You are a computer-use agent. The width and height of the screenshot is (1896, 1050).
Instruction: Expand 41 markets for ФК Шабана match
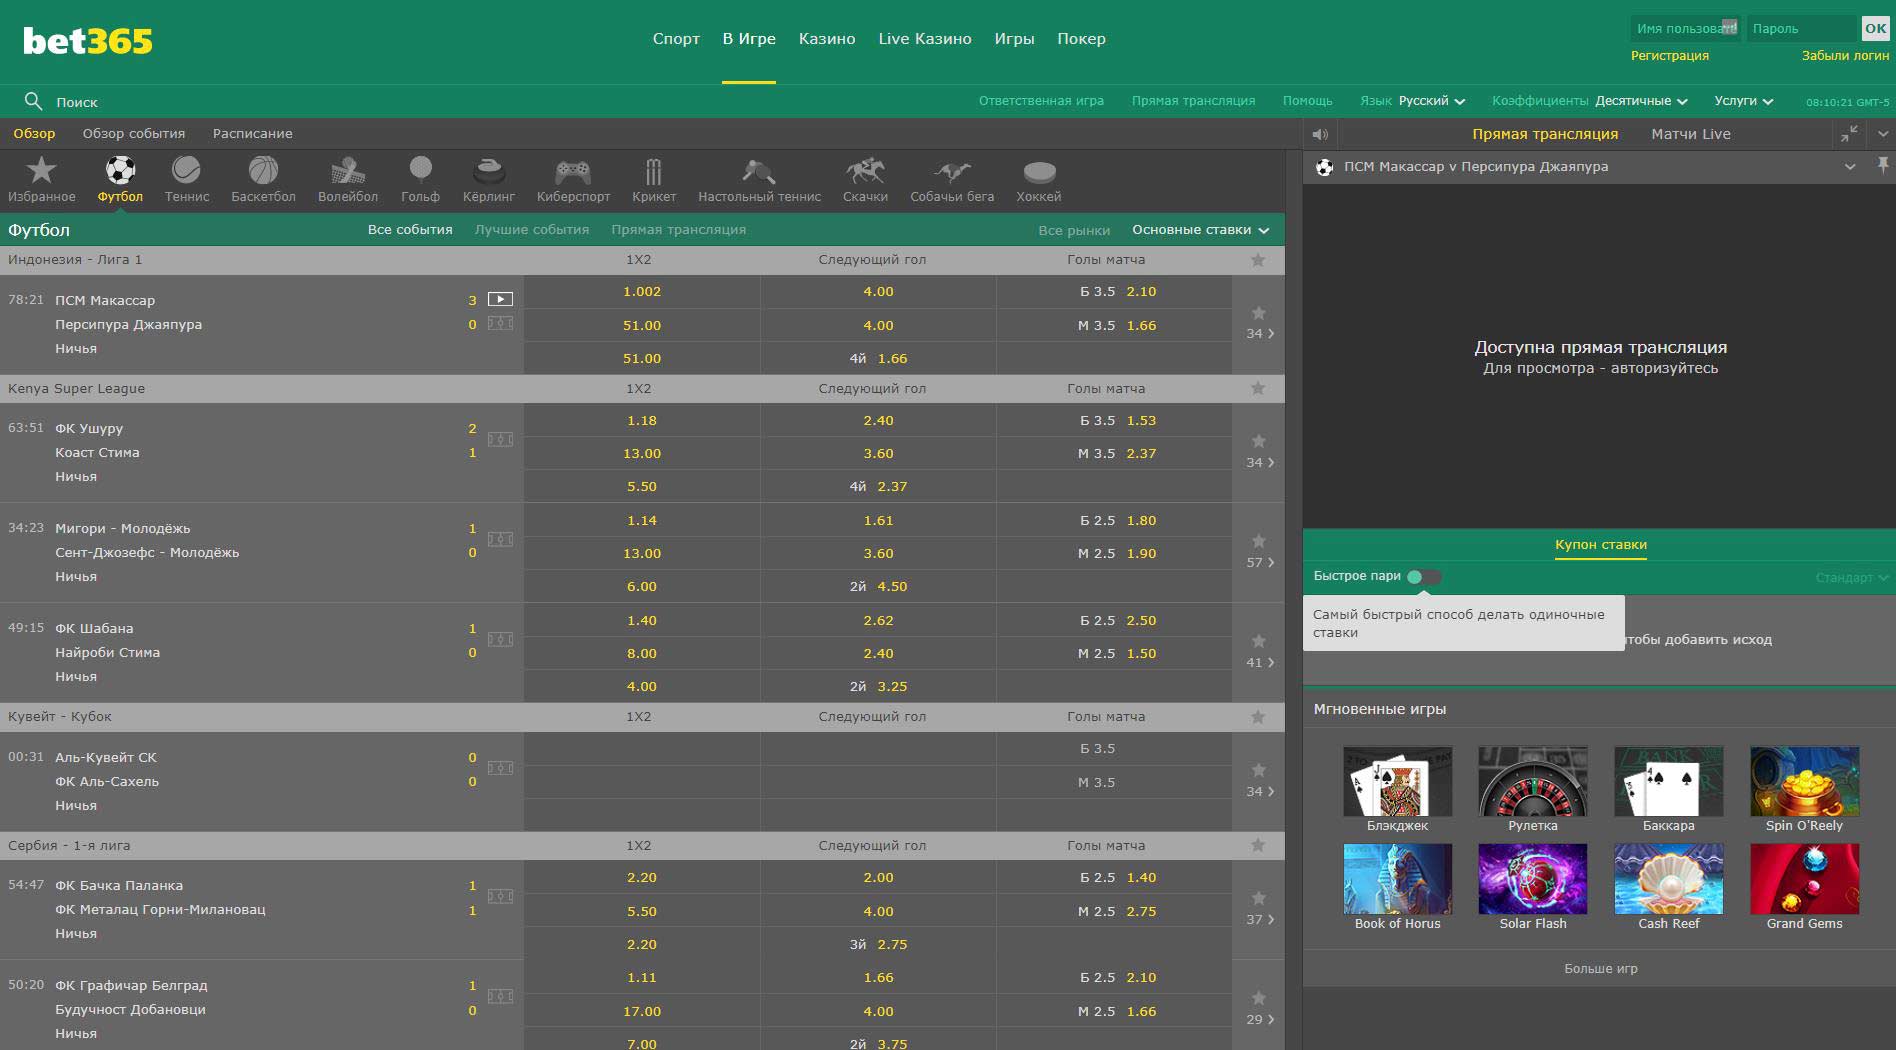tap(1260, 663)
